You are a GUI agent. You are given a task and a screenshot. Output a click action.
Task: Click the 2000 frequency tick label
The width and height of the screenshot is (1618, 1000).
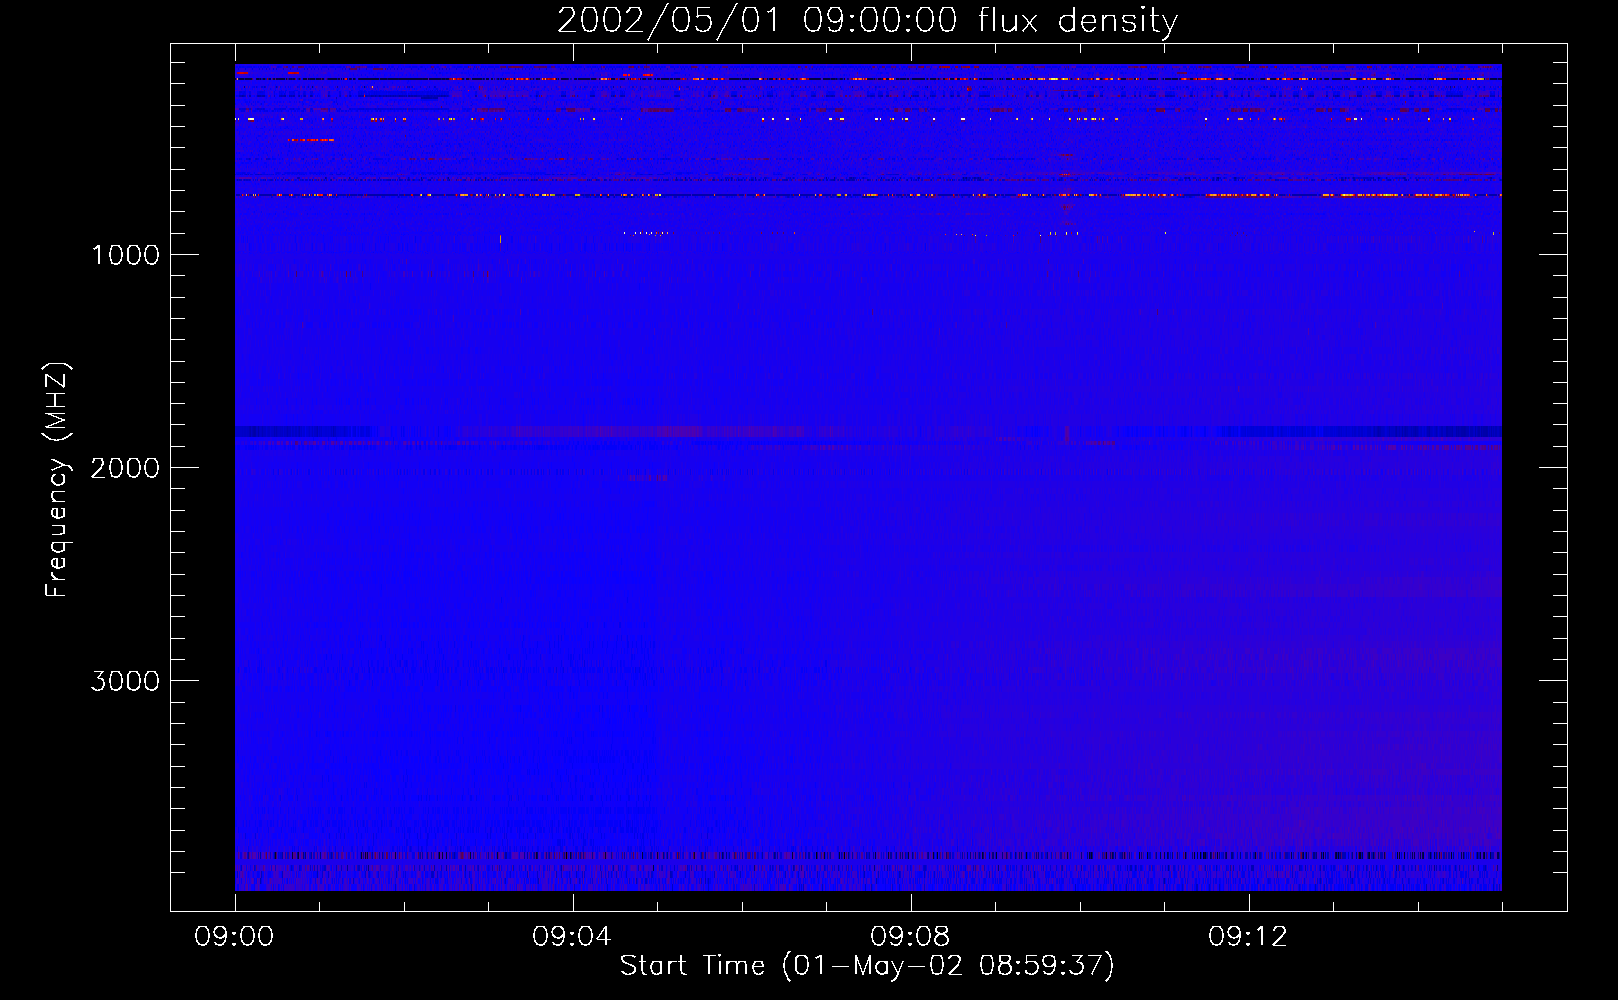click(x=125, y=468)
